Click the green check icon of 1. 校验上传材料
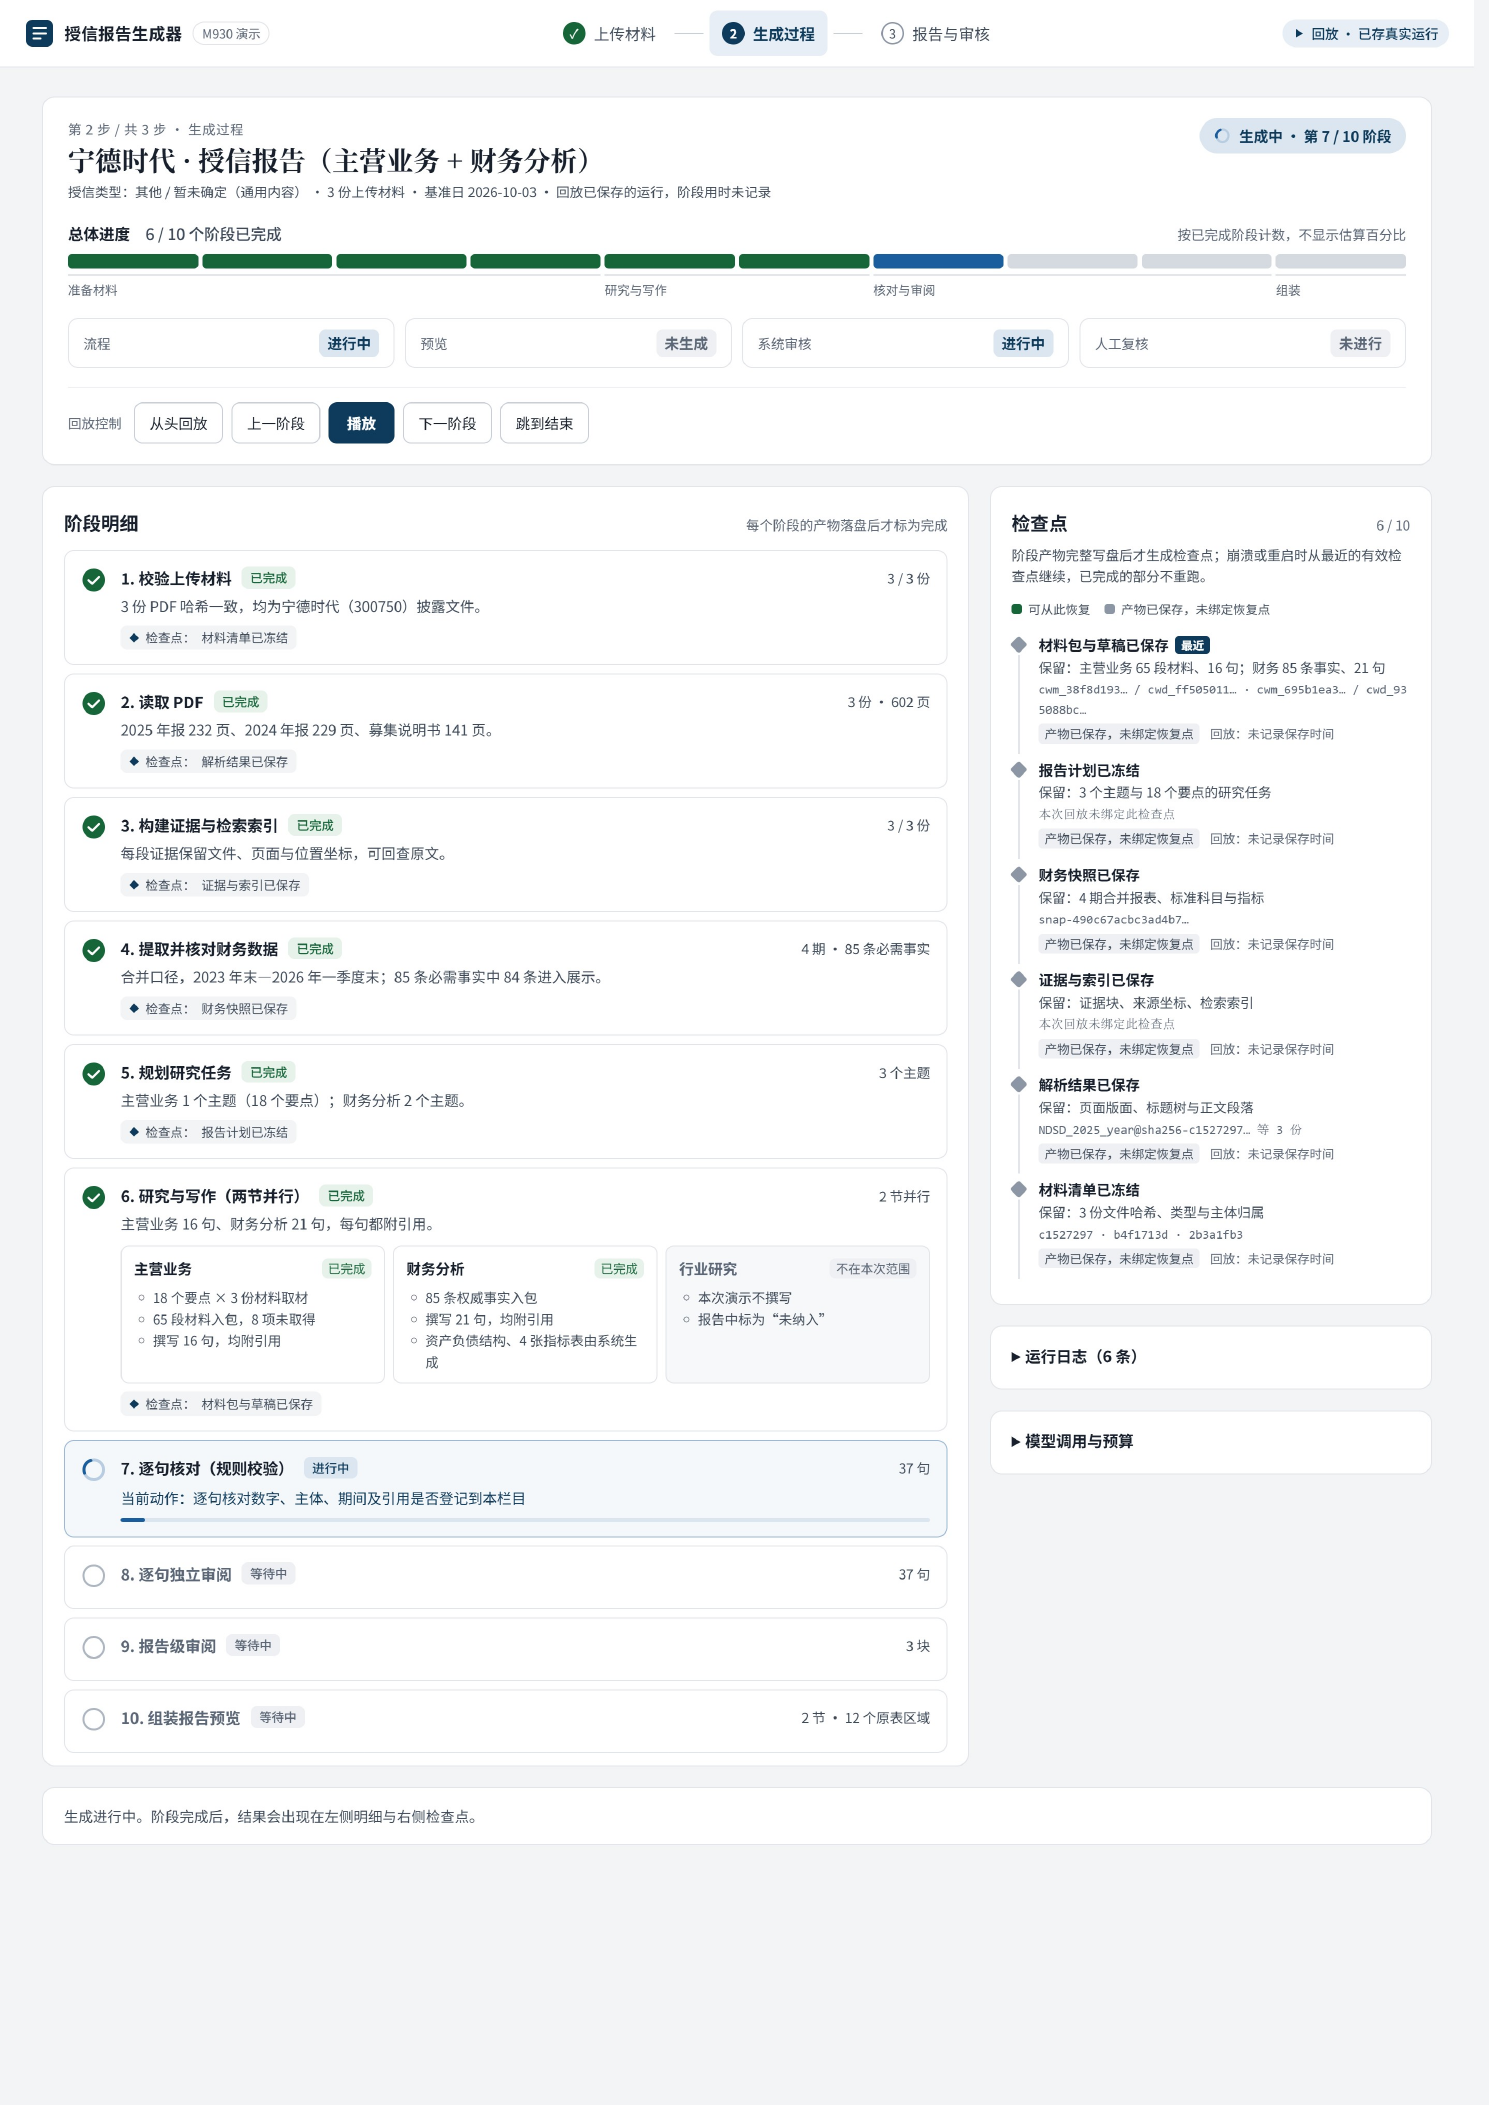Image resolution: width=1489 pixels, height=2105 pixels. point(94,580)
